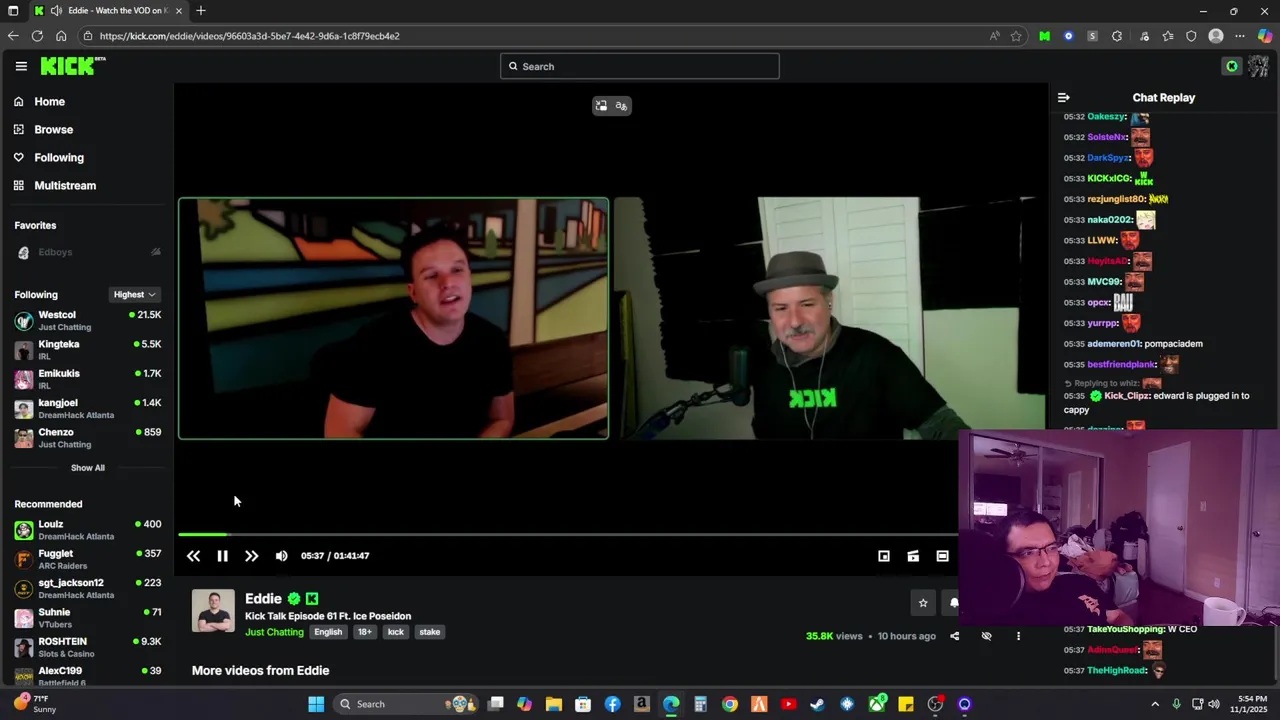Viewport: 1280px width, 720px height.
Task: Share the video
Action: pos(954,636)
